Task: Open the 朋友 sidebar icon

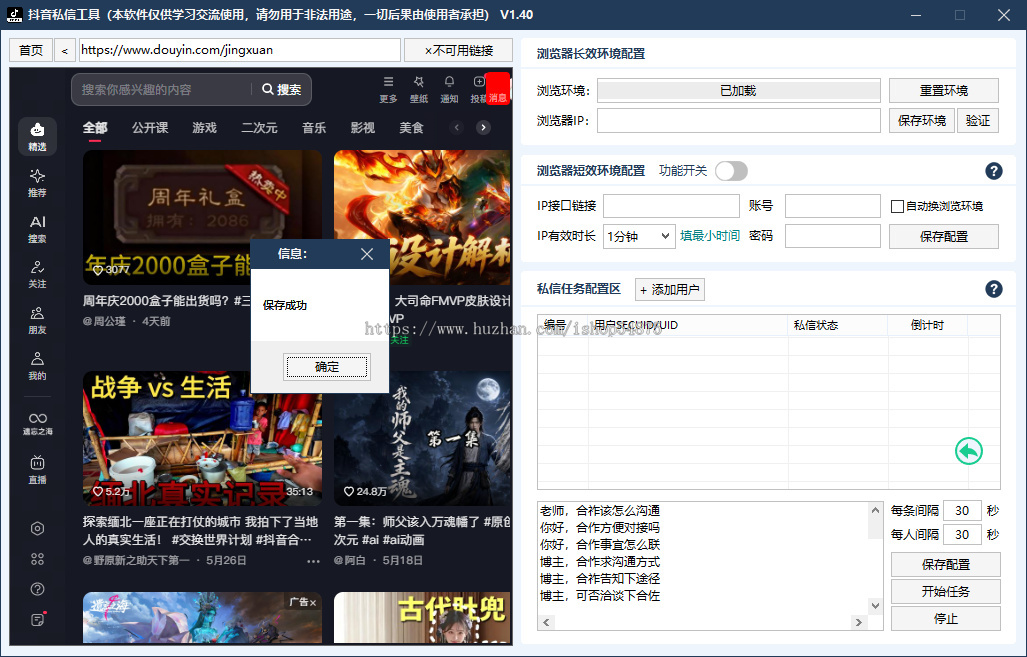Action: click(37, 320)
